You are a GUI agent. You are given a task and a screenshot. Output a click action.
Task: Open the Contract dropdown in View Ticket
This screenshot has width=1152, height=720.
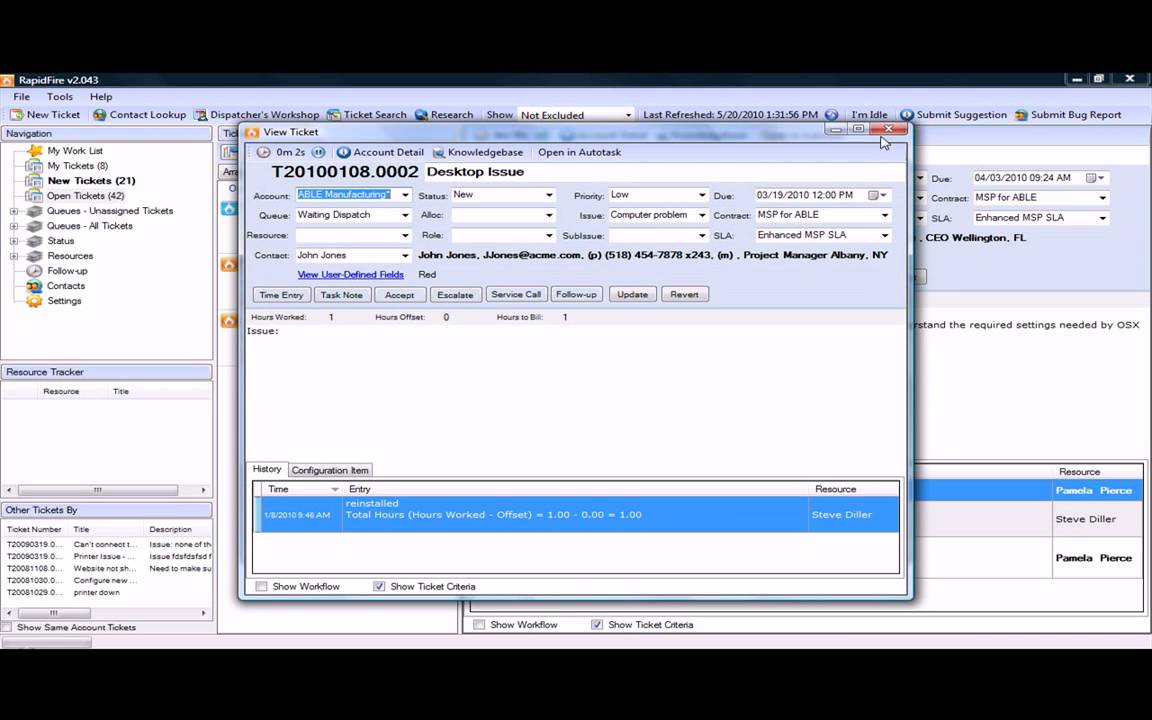click(885, 215)
